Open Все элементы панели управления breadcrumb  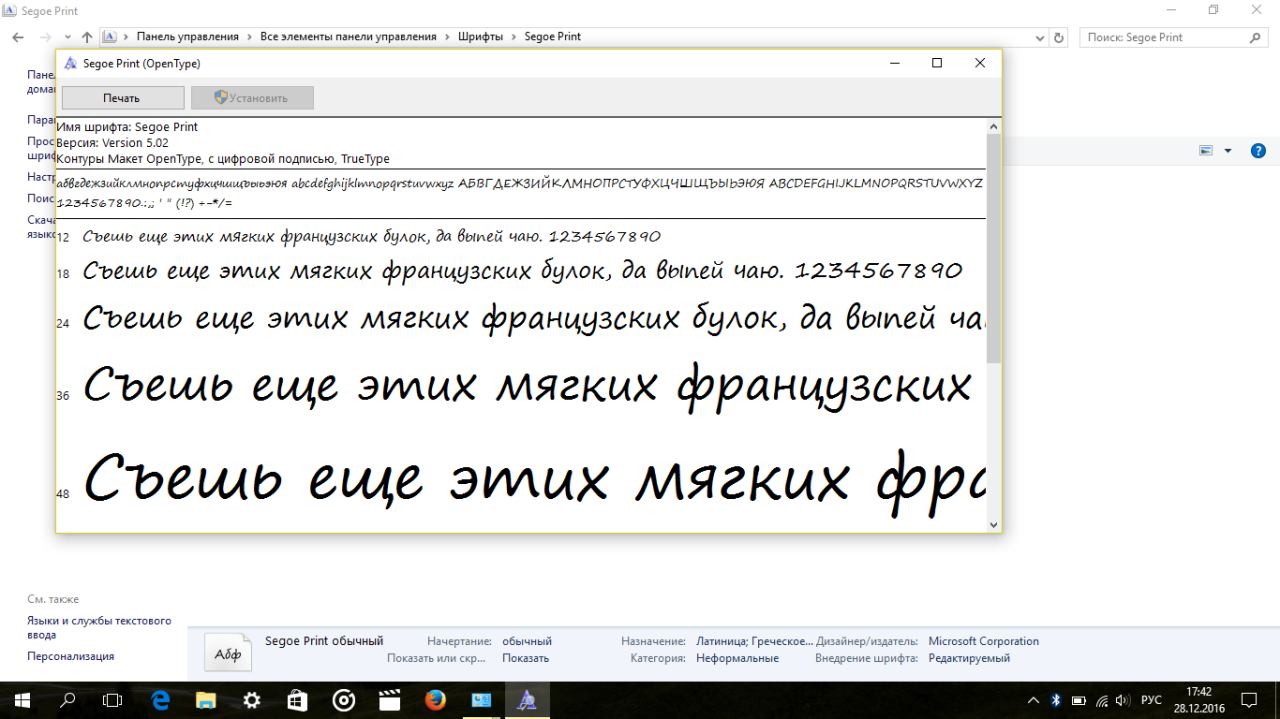click(x=348, y=37)
